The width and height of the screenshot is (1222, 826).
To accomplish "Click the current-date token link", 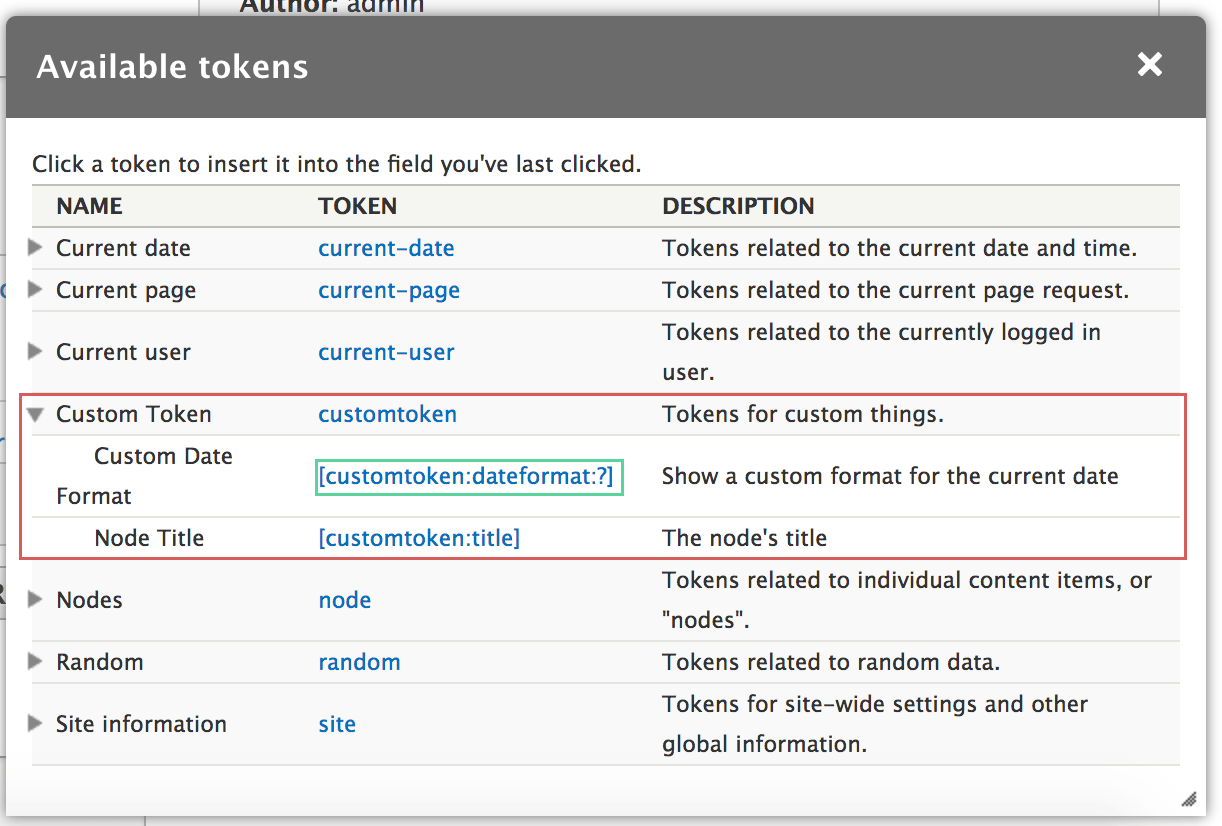I will [386, 248].
